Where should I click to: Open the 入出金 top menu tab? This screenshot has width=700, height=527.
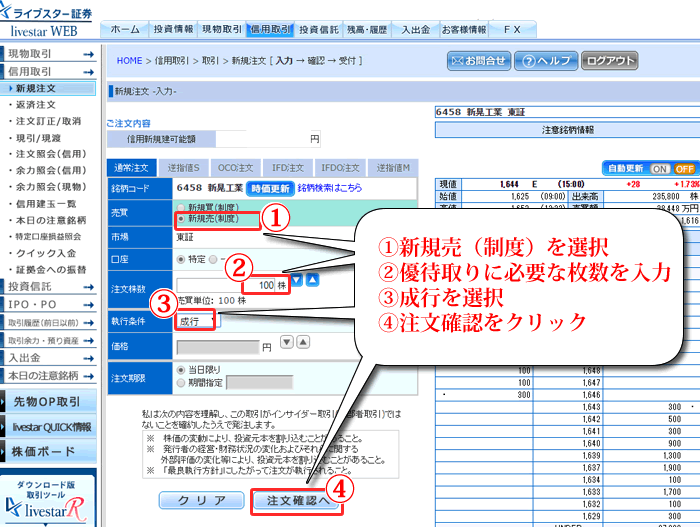pos(415,29)
